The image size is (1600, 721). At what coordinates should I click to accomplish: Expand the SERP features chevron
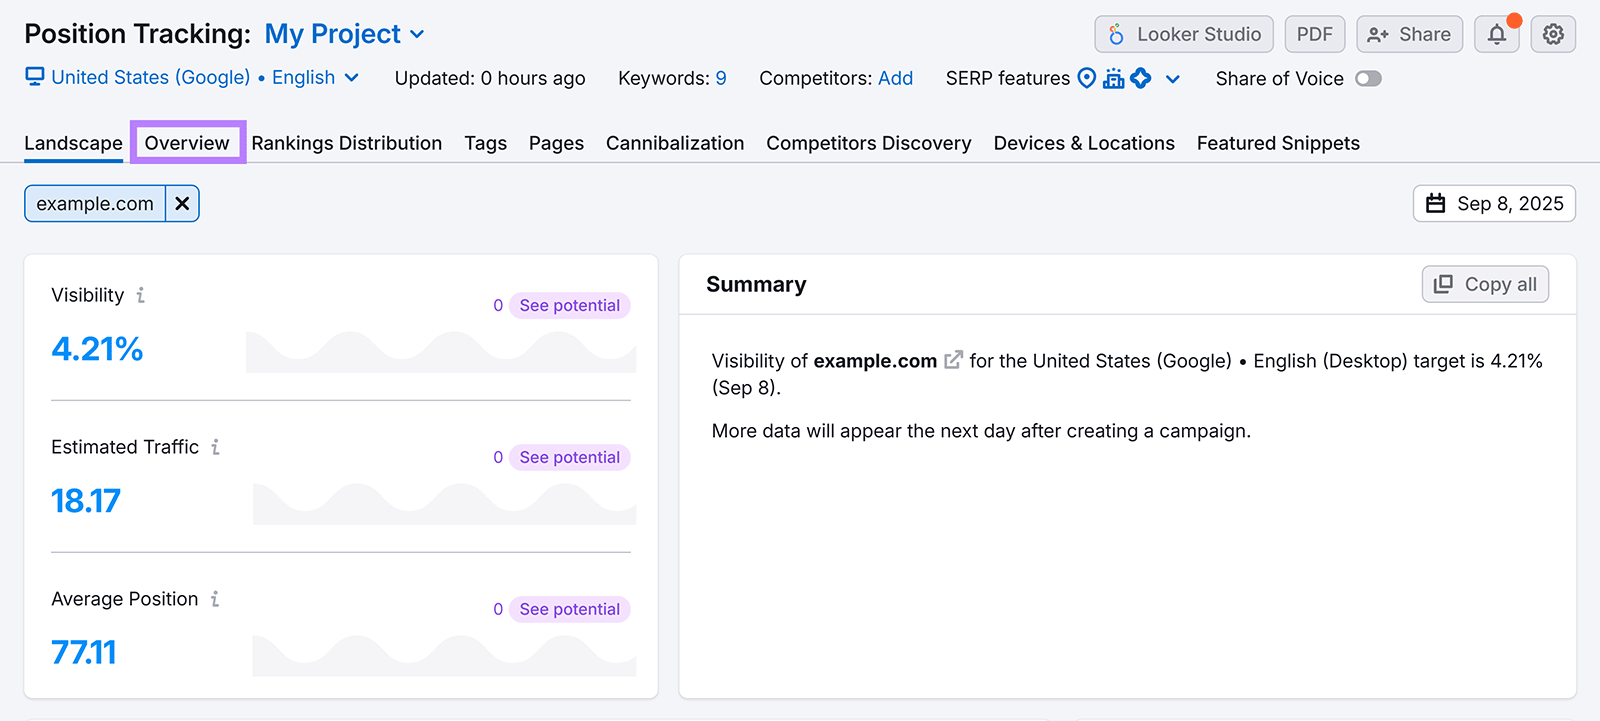click(x=1173, y=79)
